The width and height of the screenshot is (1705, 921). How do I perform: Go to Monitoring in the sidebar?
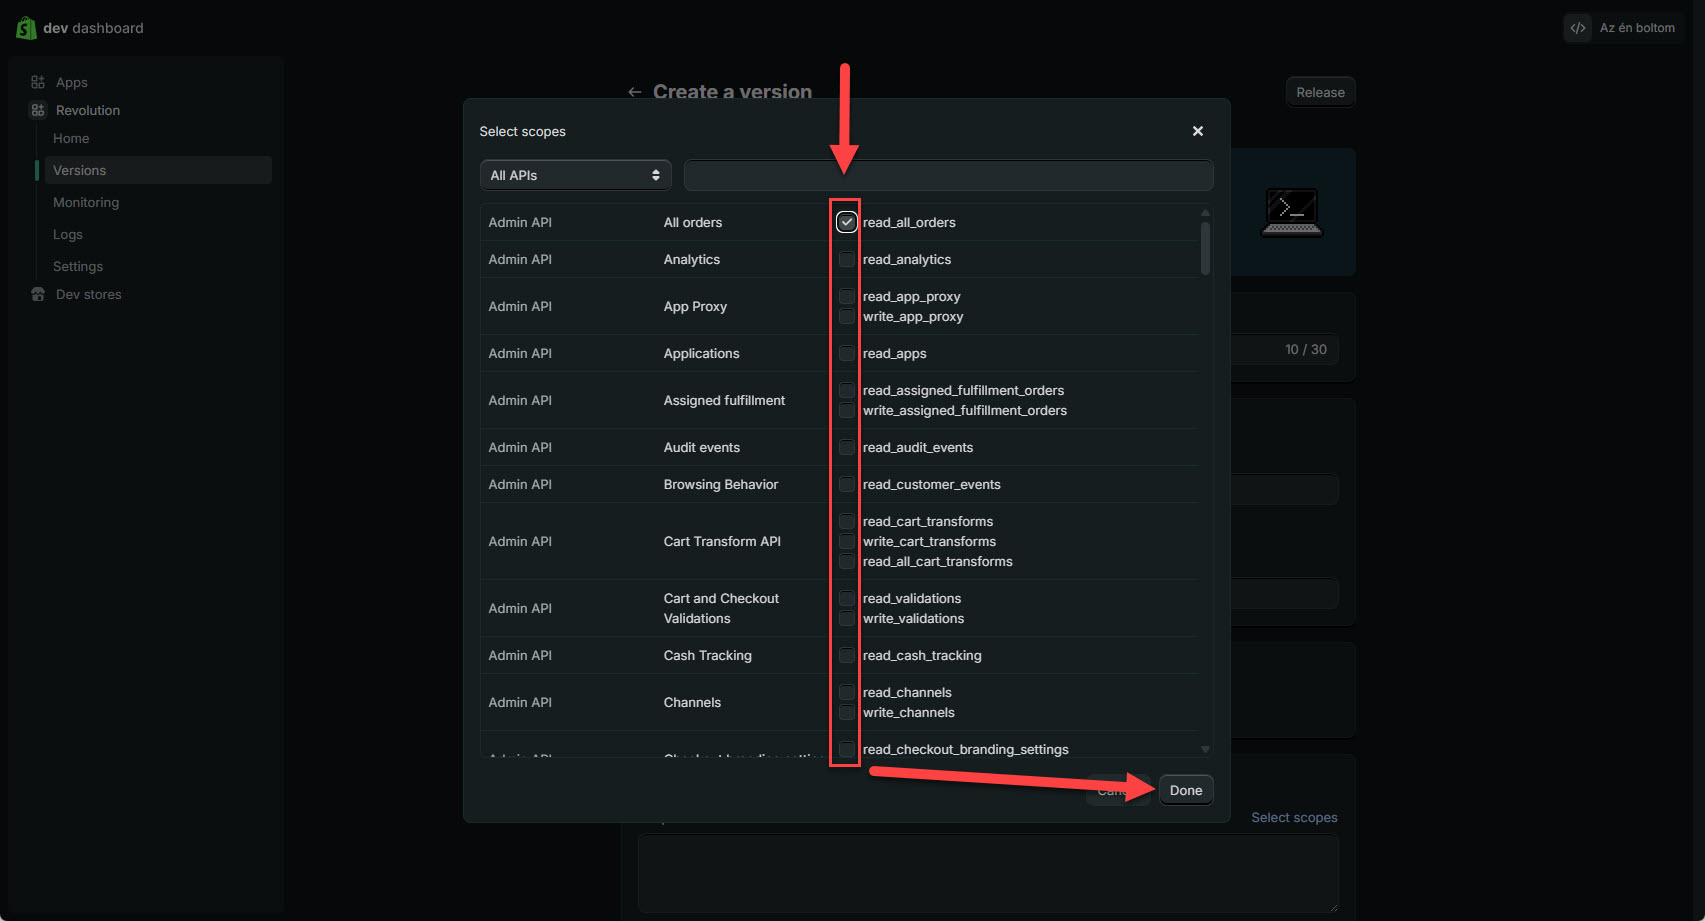pos(86,202)
